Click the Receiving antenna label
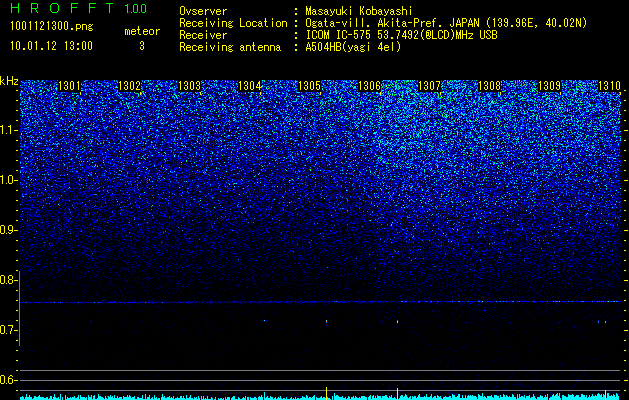Screen dimensions: 629x400 click(230, 47)
